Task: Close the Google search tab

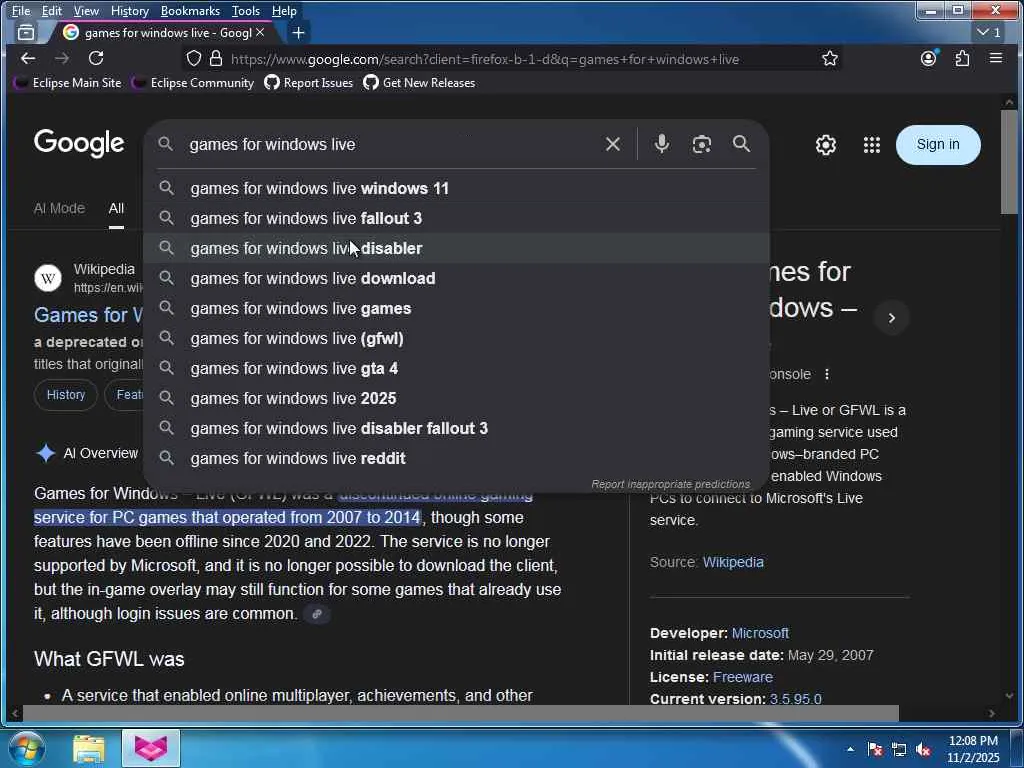Action: (260, 32)
